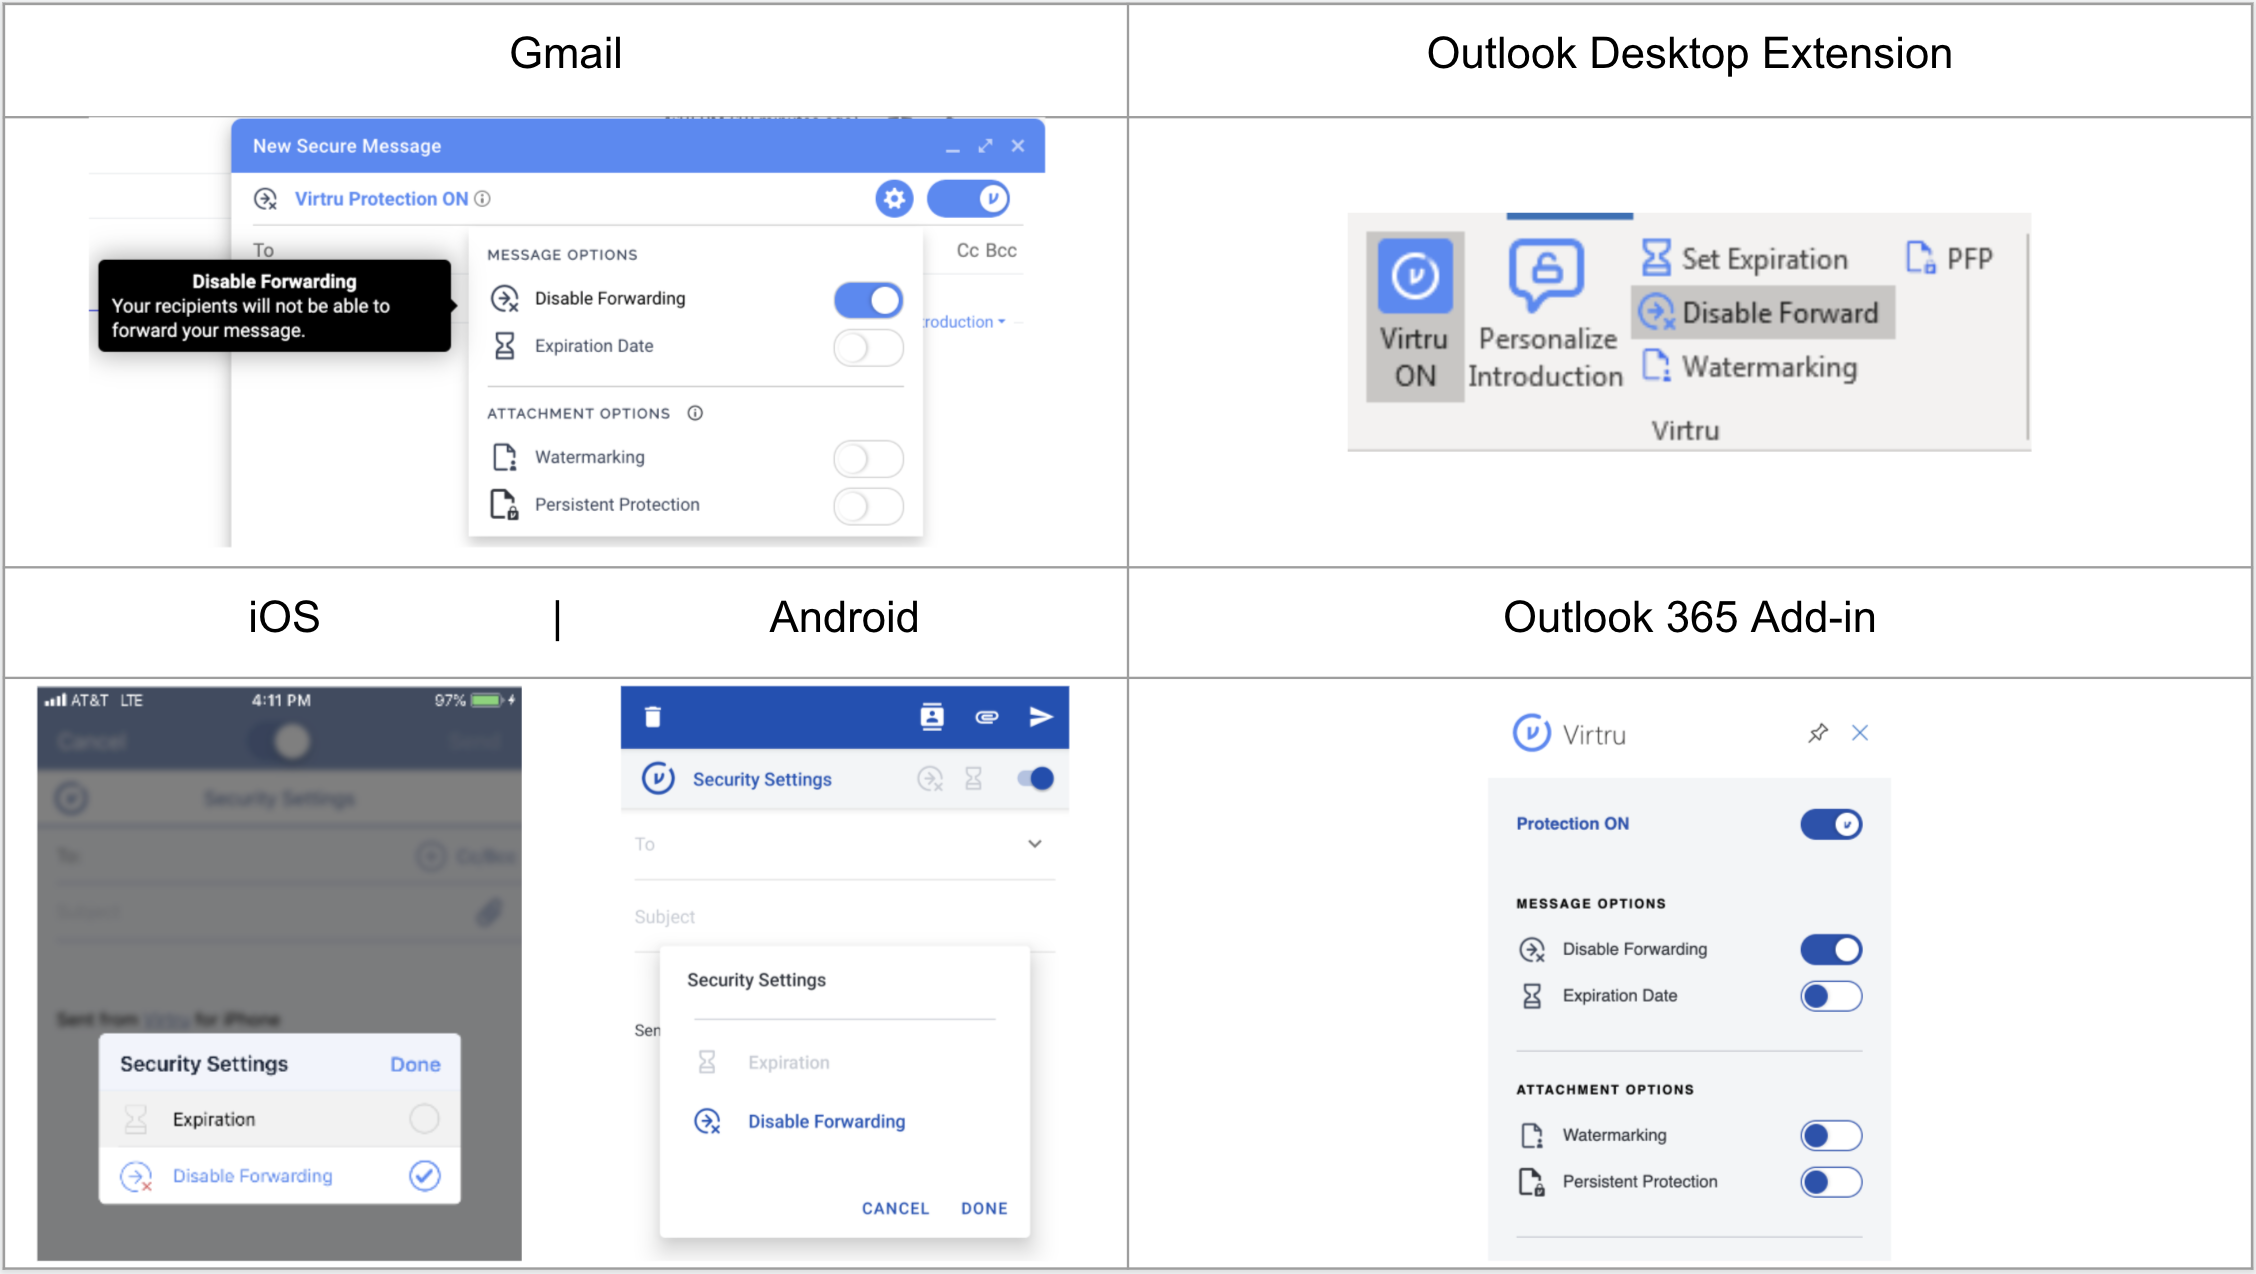Click Personalize Introduction in Outlook ribbon
The width and height of the screenshot is (2256, 1274).
pyautogui.click(x=1546, y=317)
